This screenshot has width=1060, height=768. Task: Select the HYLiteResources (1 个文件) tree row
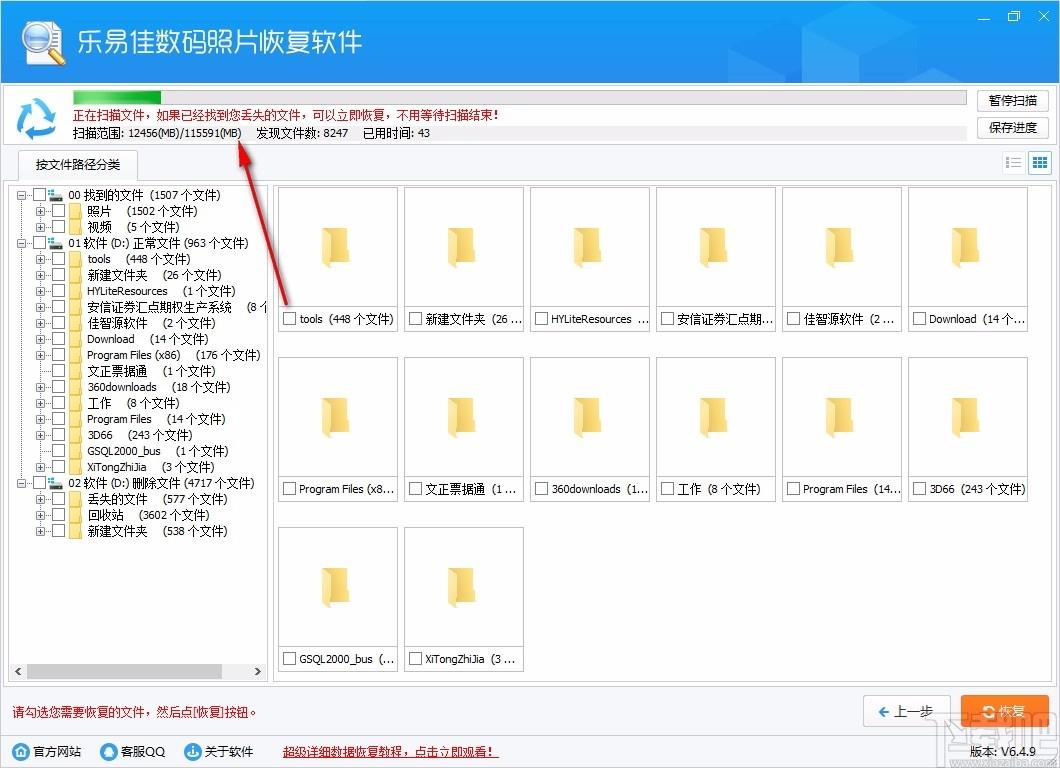click(161, 291)
